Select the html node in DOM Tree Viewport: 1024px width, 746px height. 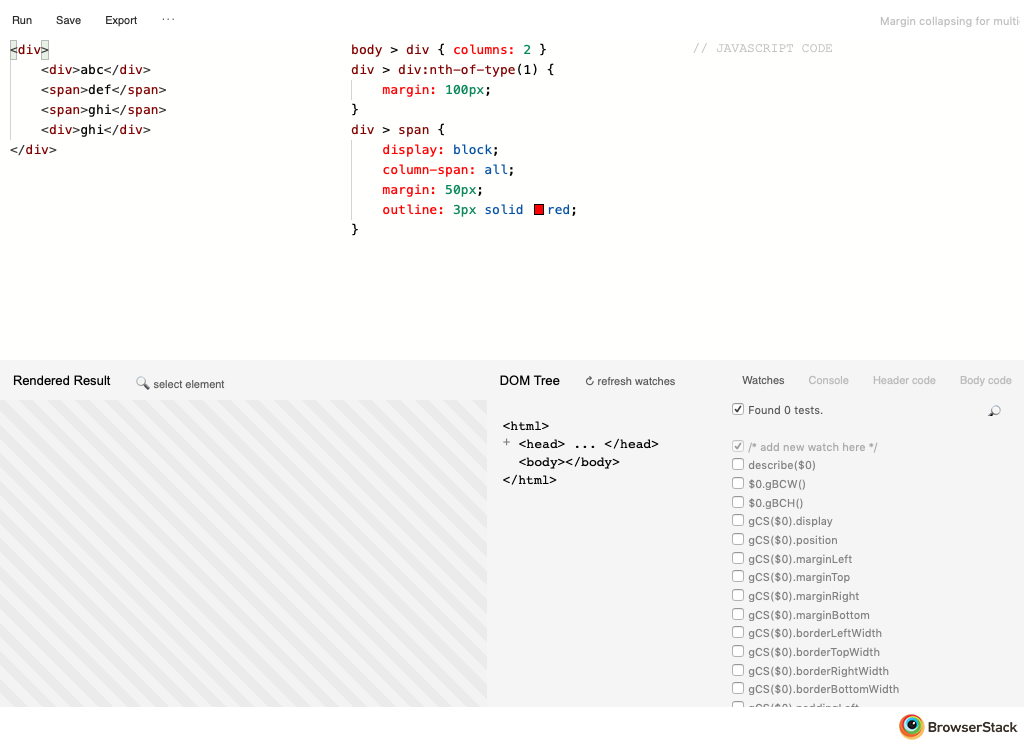(x=526, y=426)
